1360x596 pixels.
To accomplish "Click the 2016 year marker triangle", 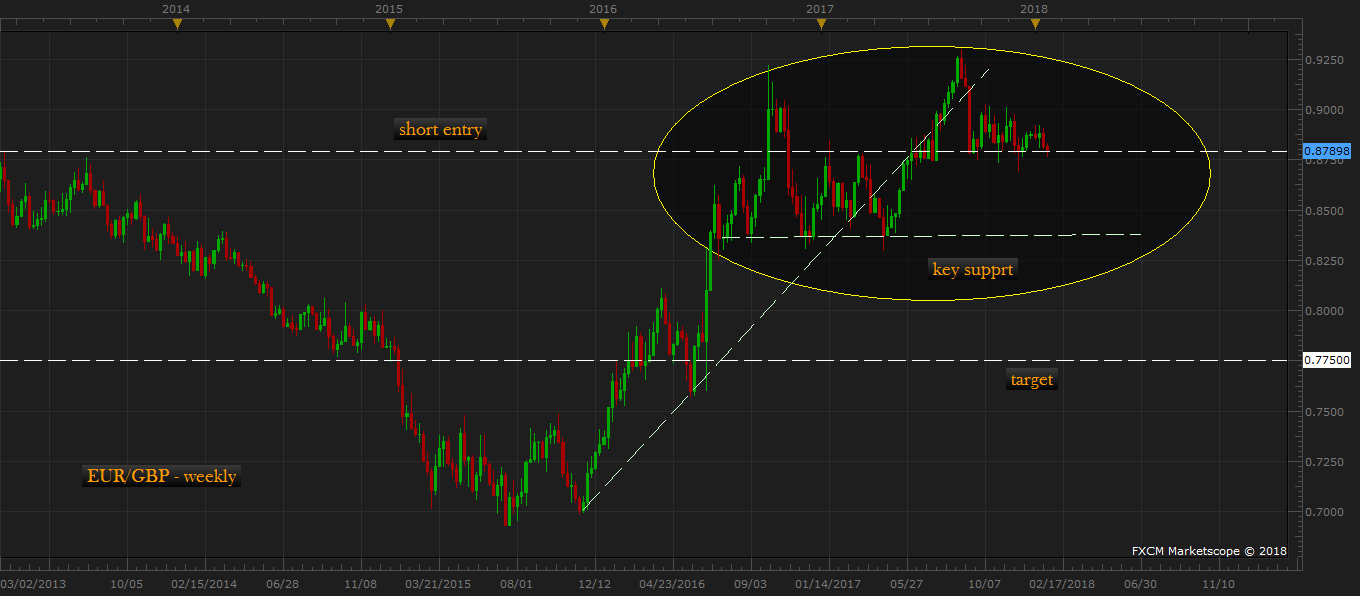I will point(604,24).
